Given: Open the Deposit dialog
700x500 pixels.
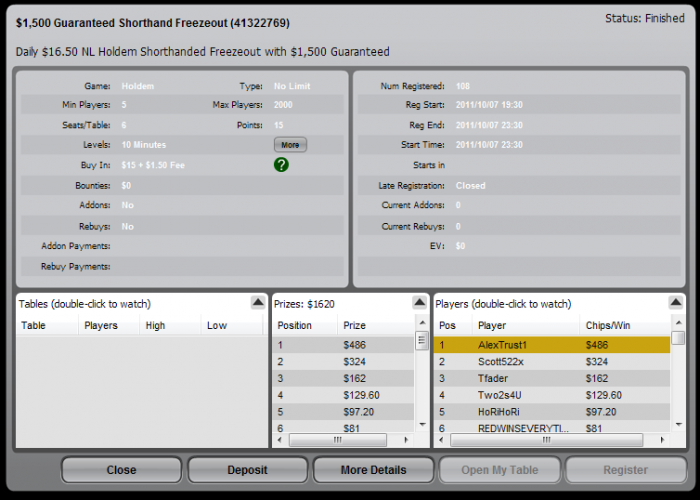Looking at the screenshot, I should [x=247, y=470].
